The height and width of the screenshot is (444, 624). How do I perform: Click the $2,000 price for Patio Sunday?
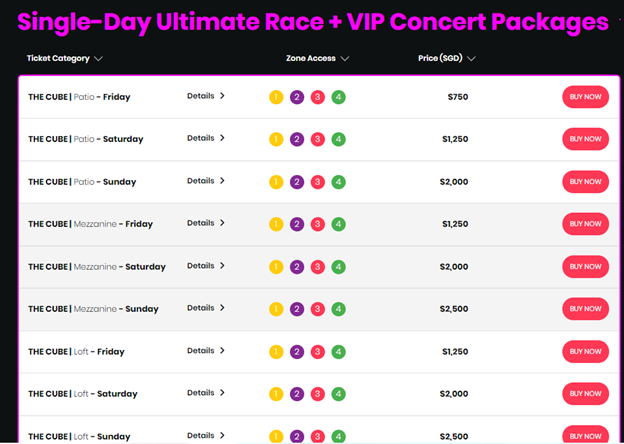click(x=454, y=182)
